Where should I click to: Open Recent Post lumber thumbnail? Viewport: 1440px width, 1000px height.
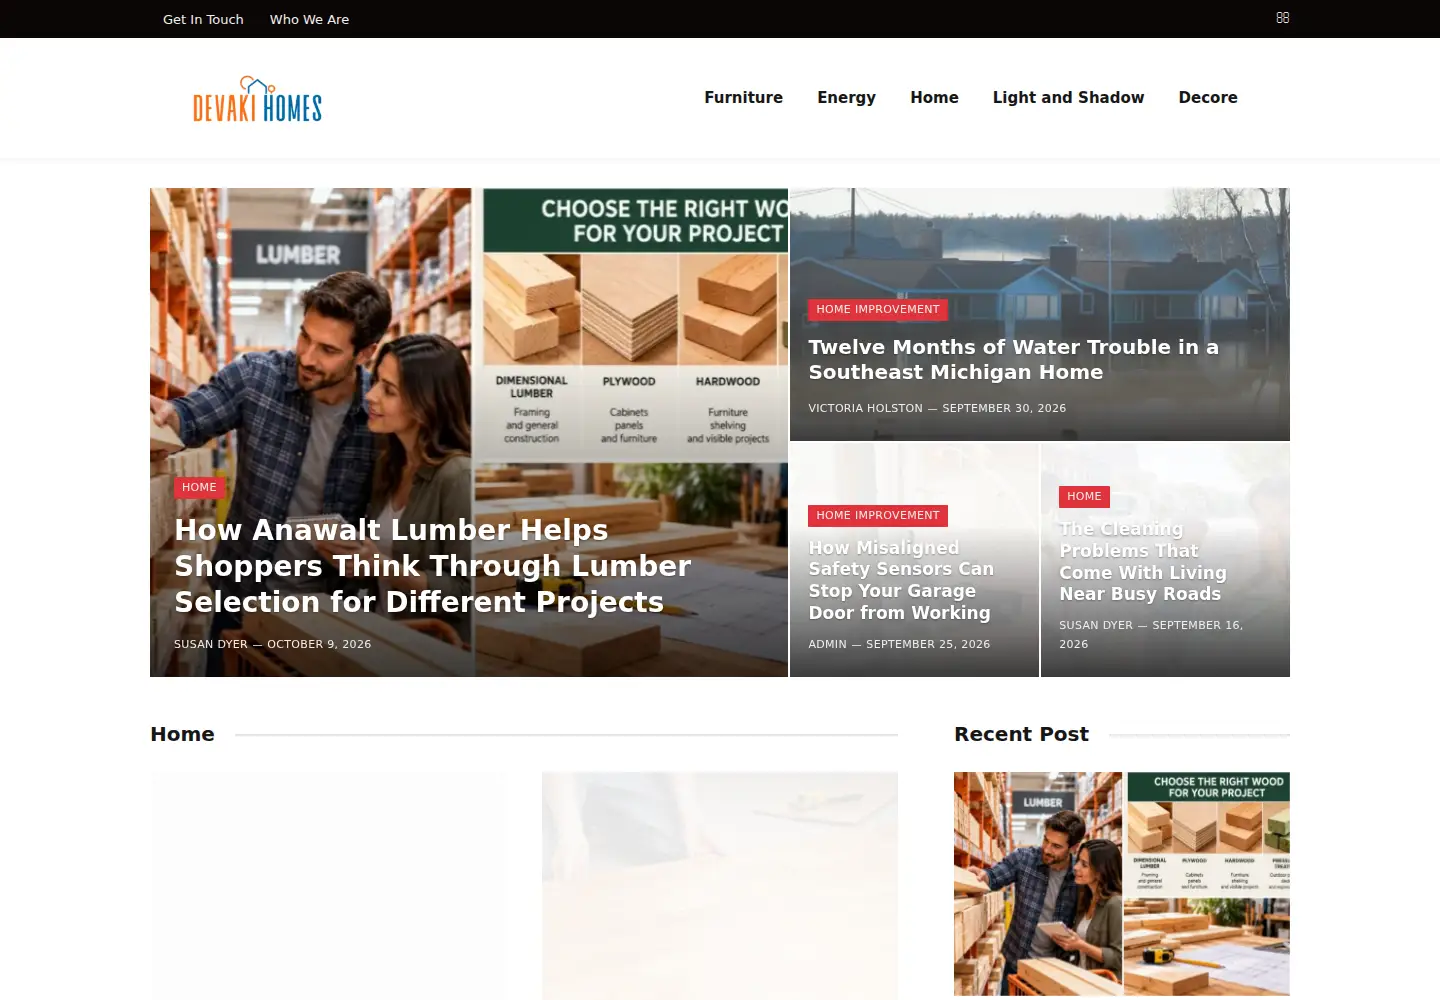coord(1122,883)
